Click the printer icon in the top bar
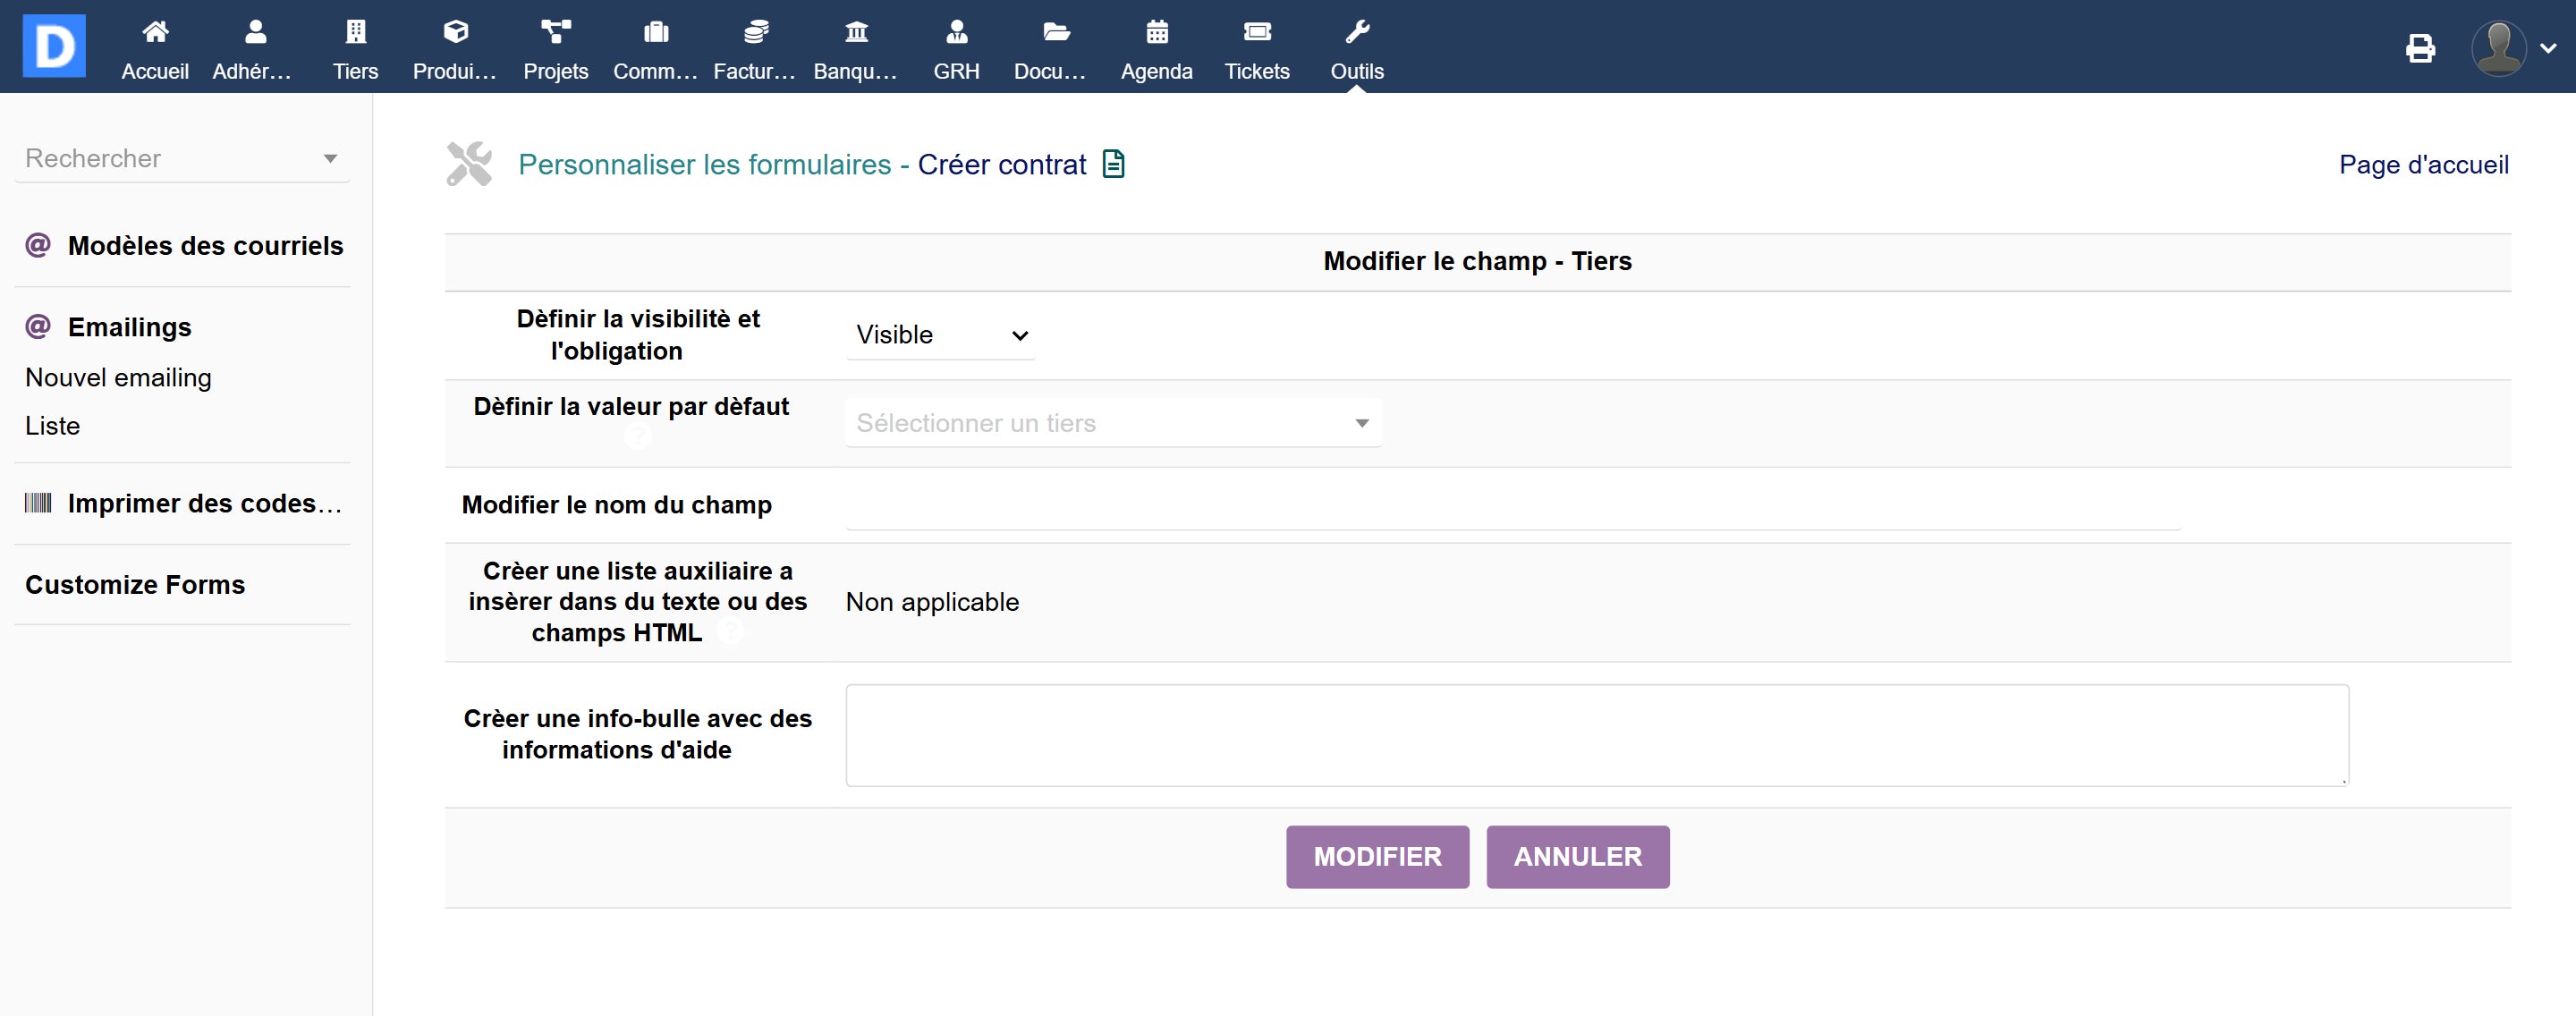Image resolution: width=2576 pixels, height=1016 pixels. click(x=2420, y=47)
